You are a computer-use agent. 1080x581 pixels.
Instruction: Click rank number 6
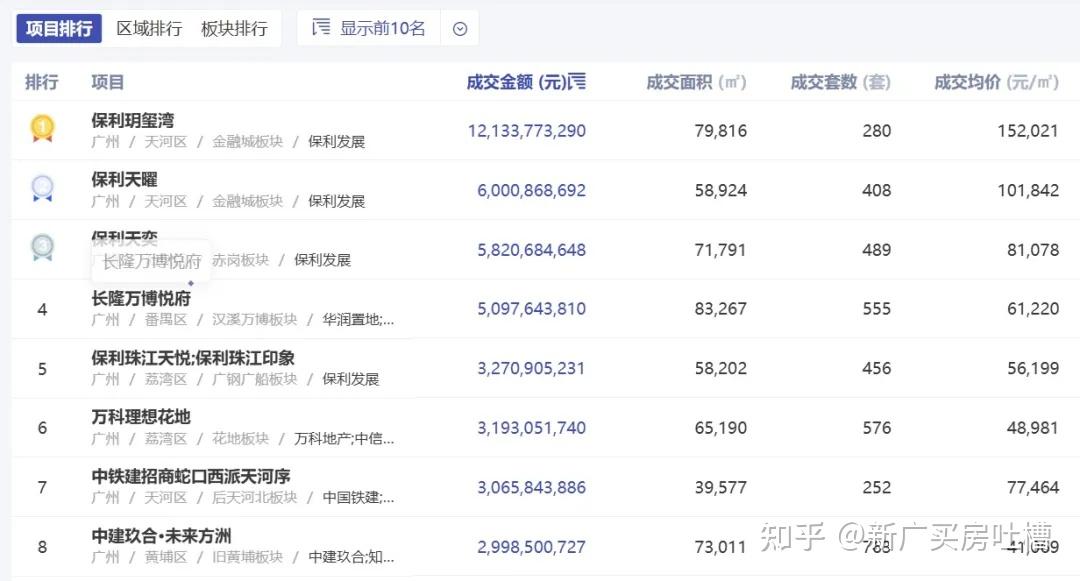coord(42,428)
